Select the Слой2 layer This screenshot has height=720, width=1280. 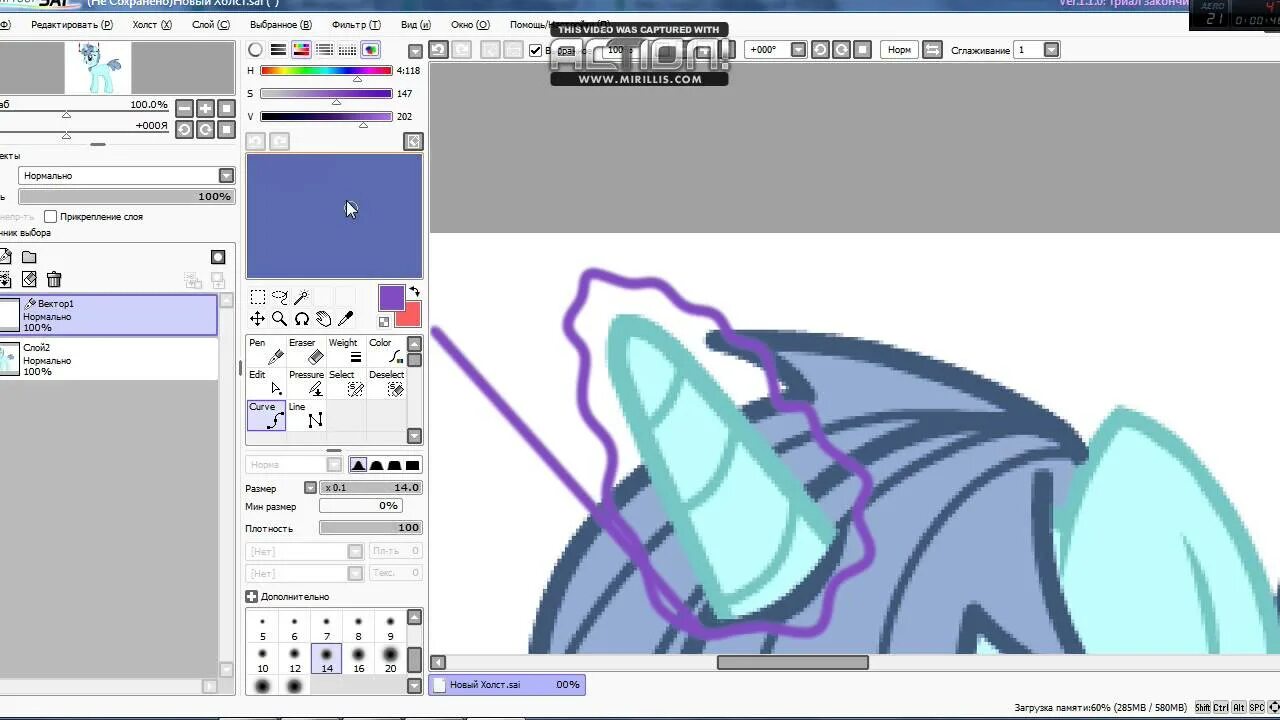click(108, 359)
